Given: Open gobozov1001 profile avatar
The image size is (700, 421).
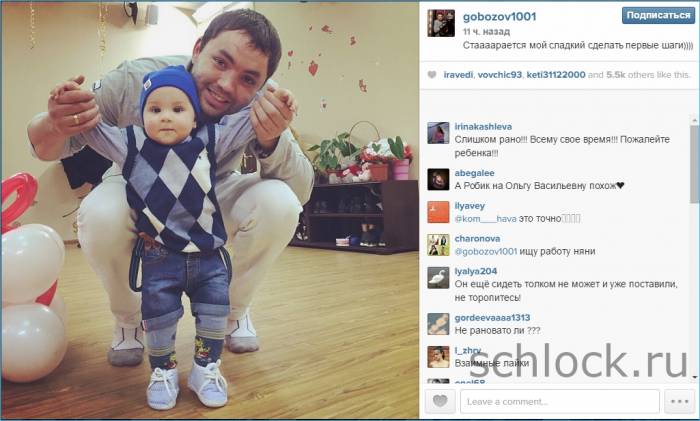Looking at the screenshot, I should coord(441,23).
